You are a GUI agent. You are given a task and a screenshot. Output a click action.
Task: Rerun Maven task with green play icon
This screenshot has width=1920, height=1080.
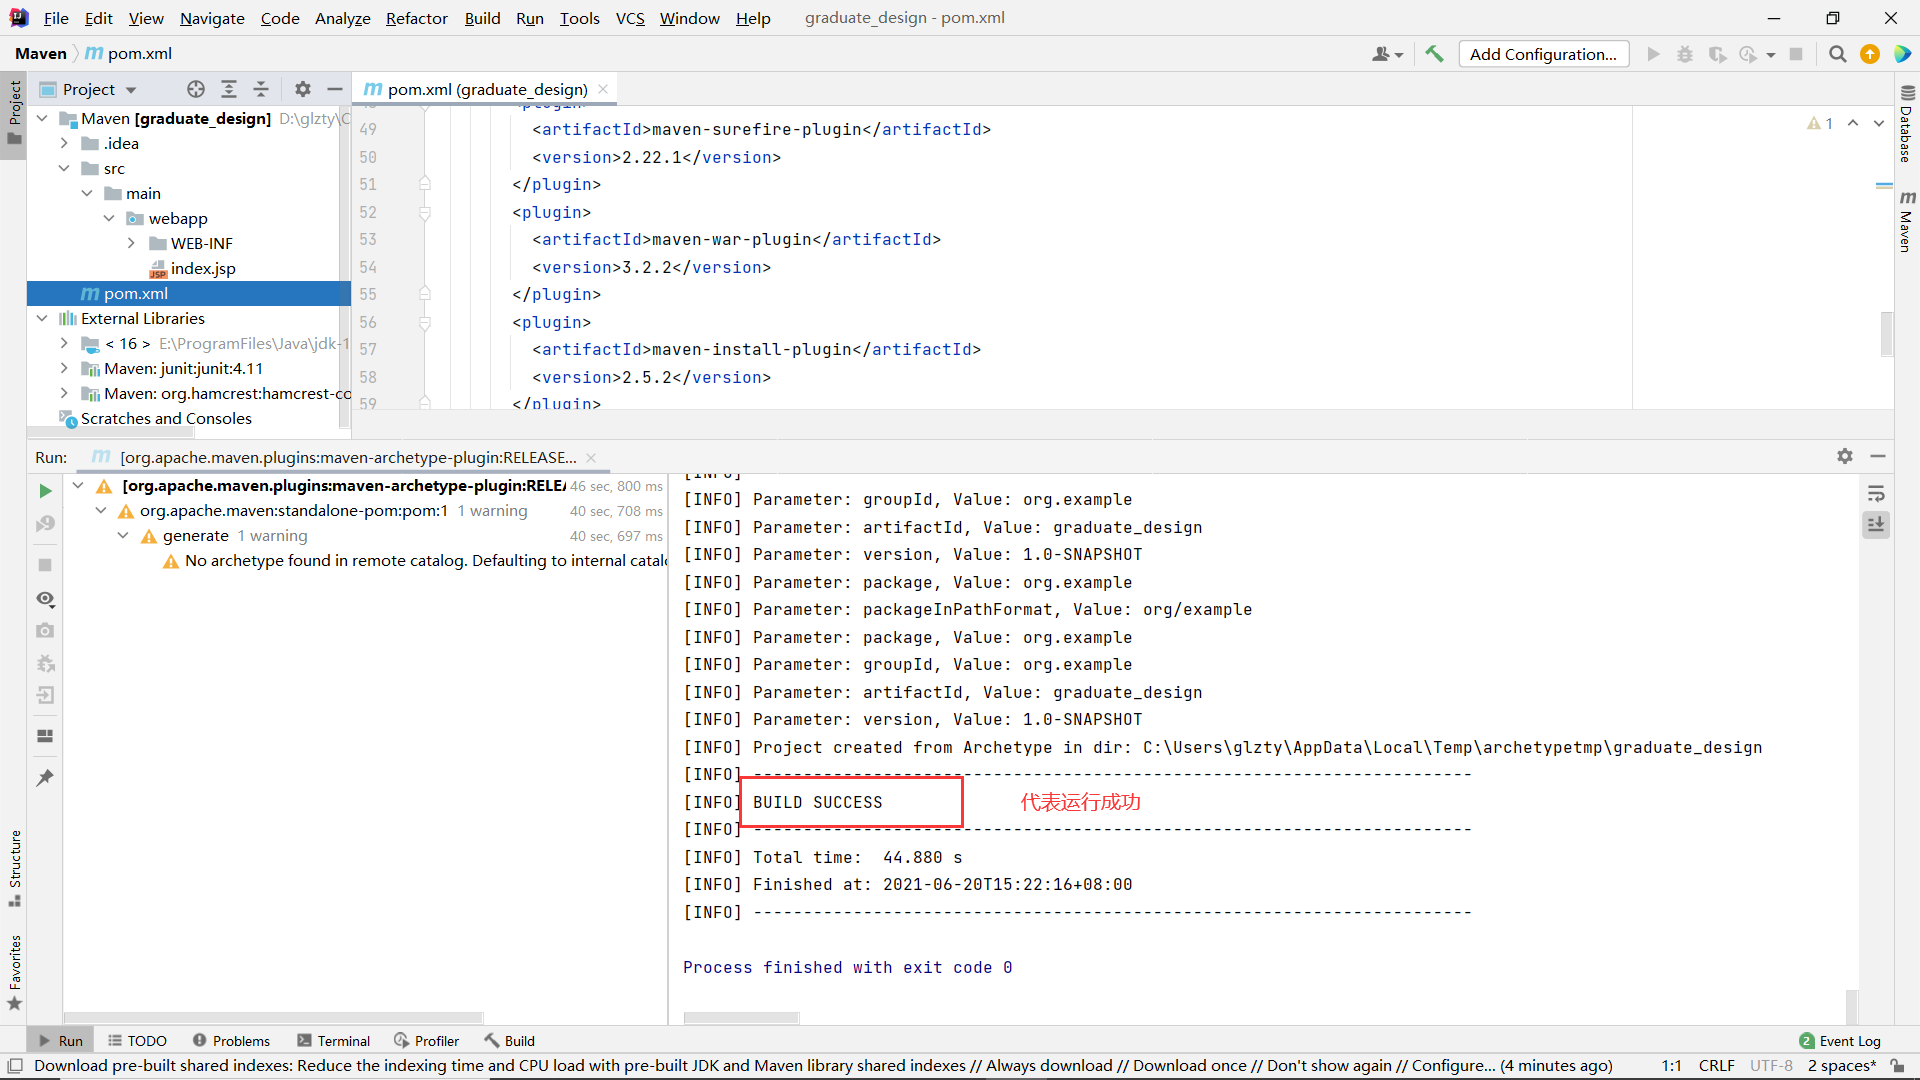[x=45, y=491]
